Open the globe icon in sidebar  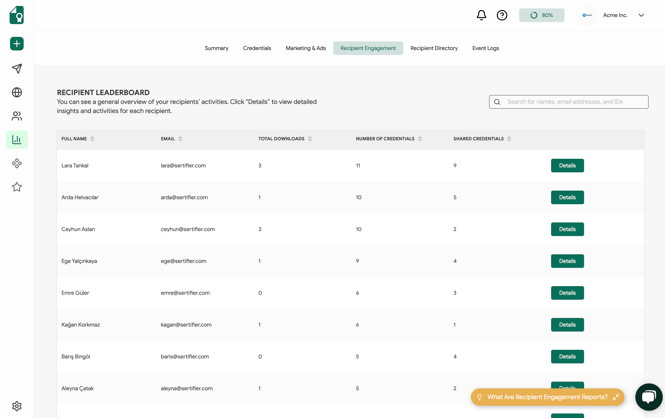pos(17,92)
